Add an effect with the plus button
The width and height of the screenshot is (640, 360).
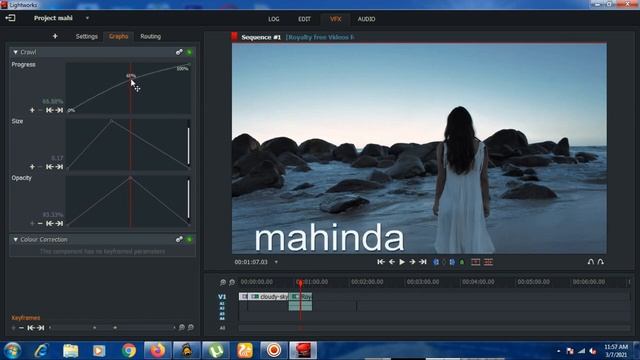pos(55,36)
